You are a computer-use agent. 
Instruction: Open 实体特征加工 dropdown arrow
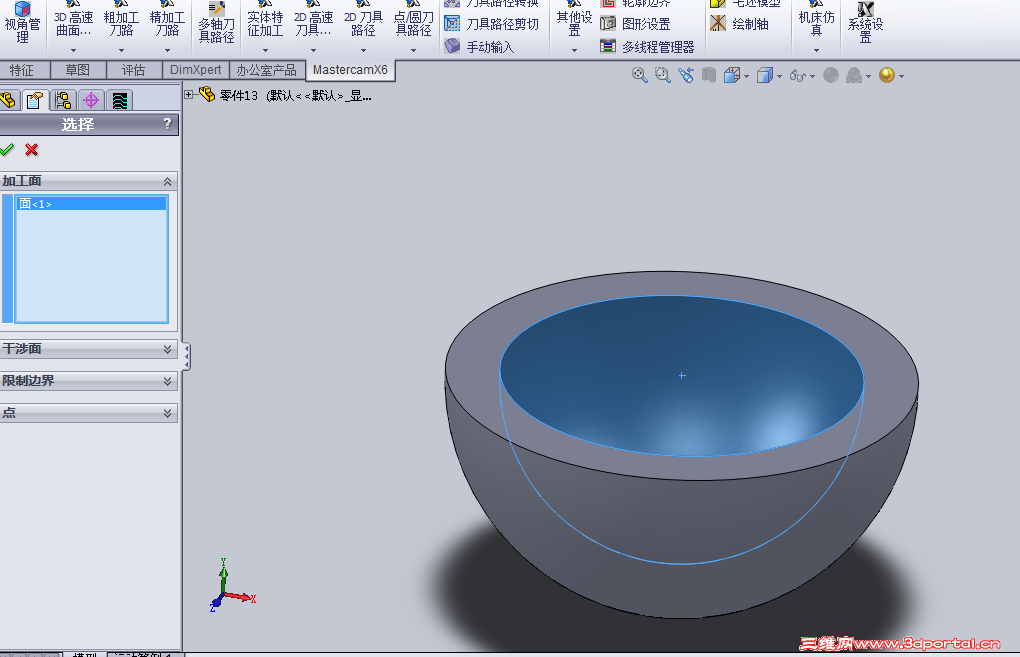(x=265, y=50)
